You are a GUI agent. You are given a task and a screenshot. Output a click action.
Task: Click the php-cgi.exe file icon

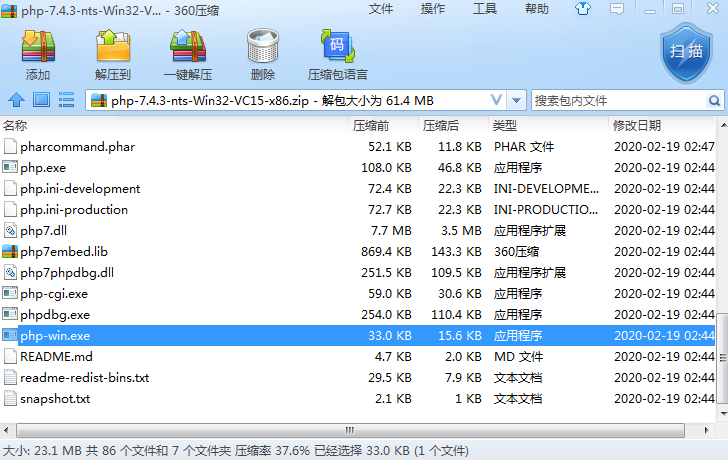point(10,293)
